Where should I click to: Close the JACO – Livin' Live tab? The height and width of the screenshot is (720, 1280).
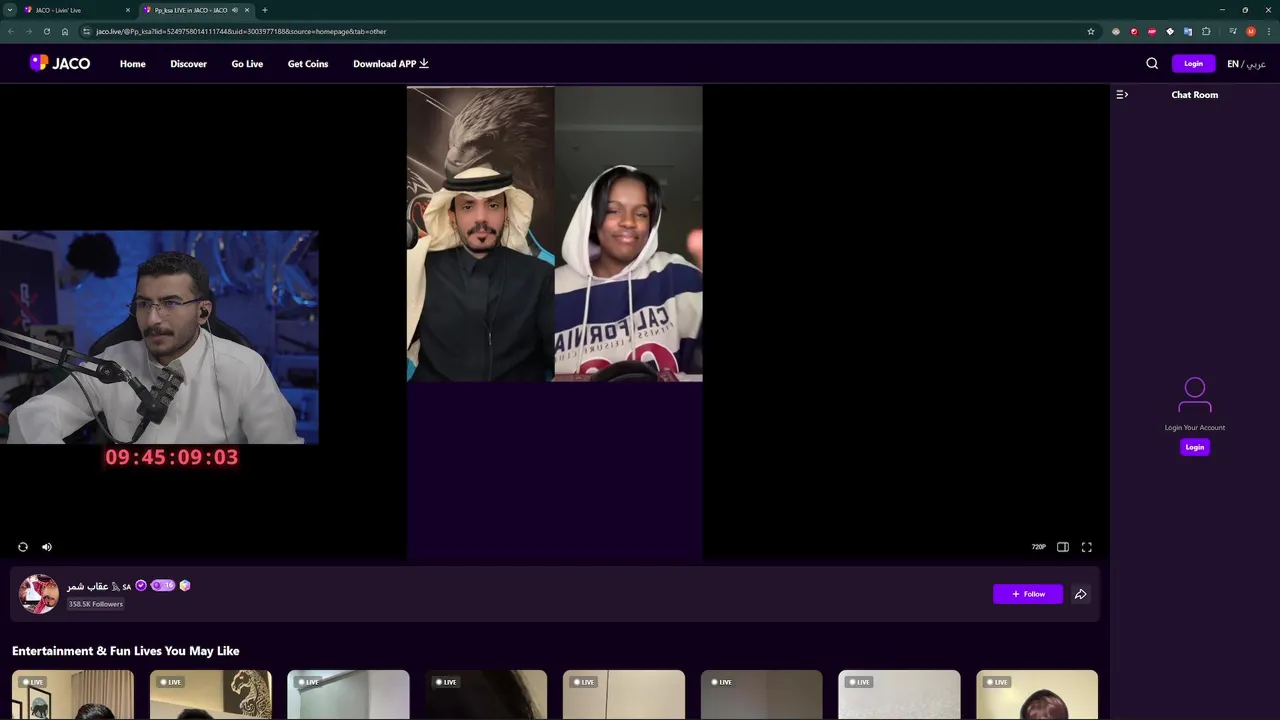[x=127, y=10]
